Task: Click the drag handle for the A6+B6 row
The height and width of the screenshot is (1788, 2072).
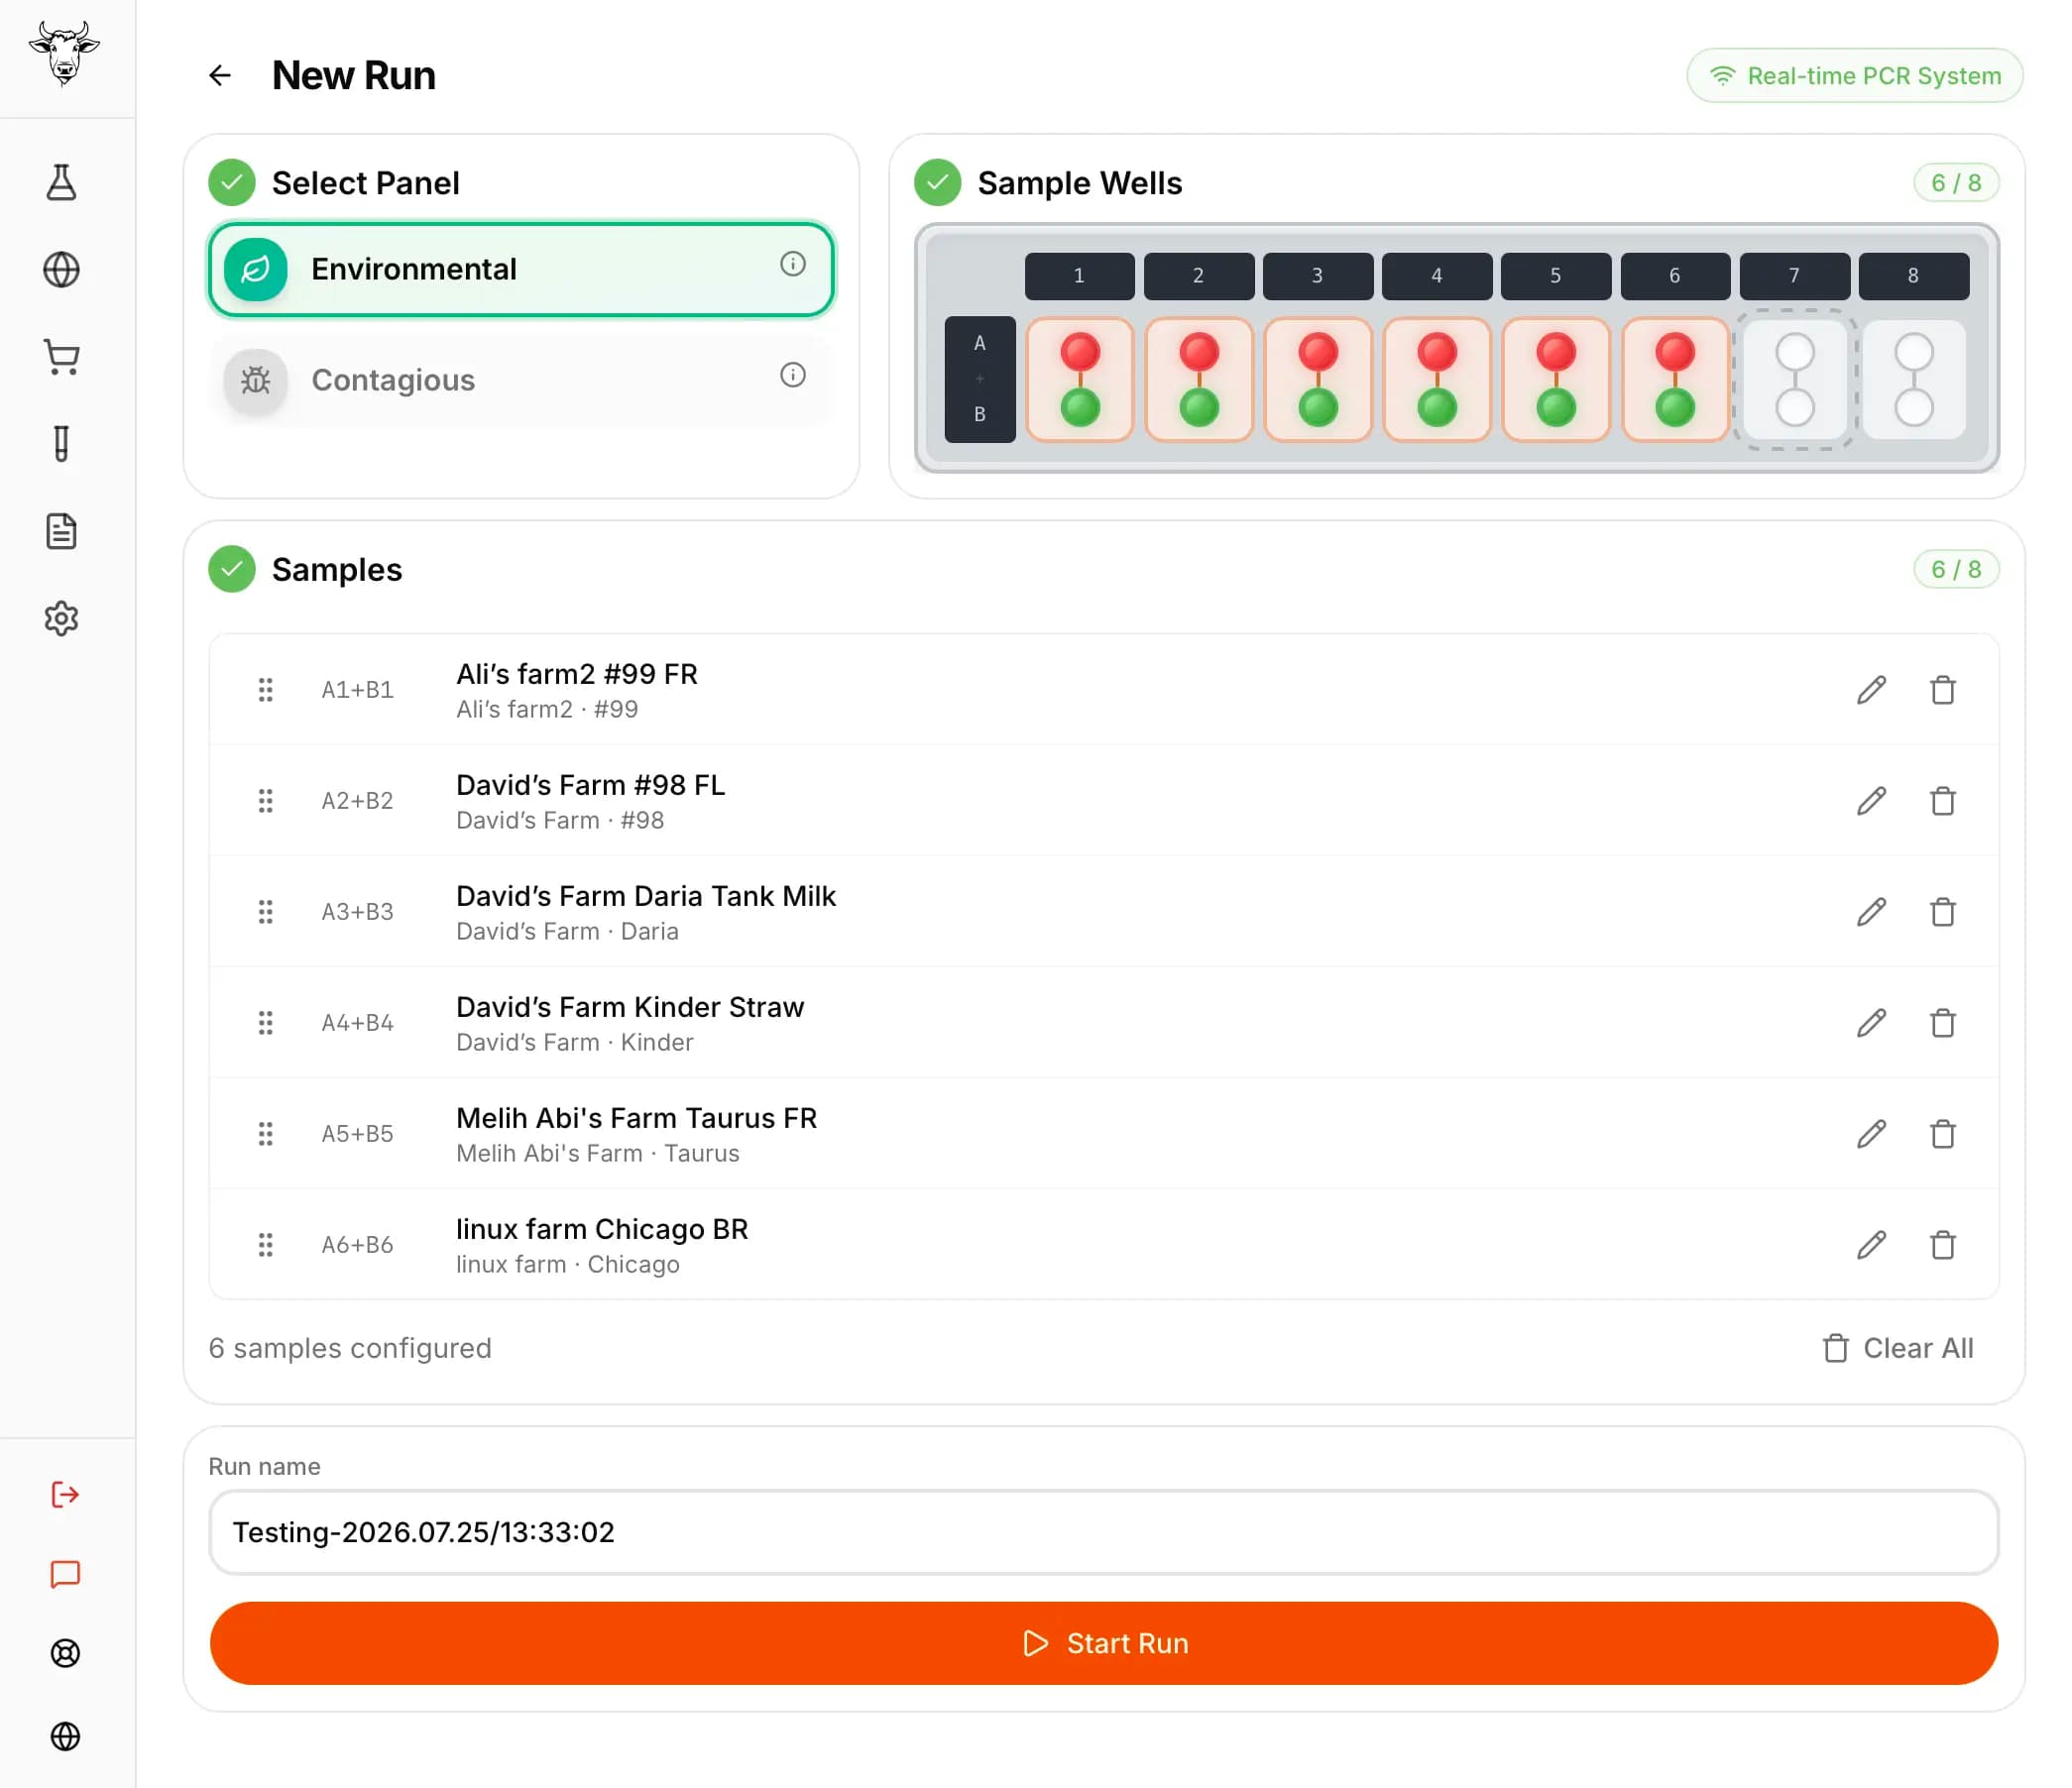Action: (x=265, y=1244)
